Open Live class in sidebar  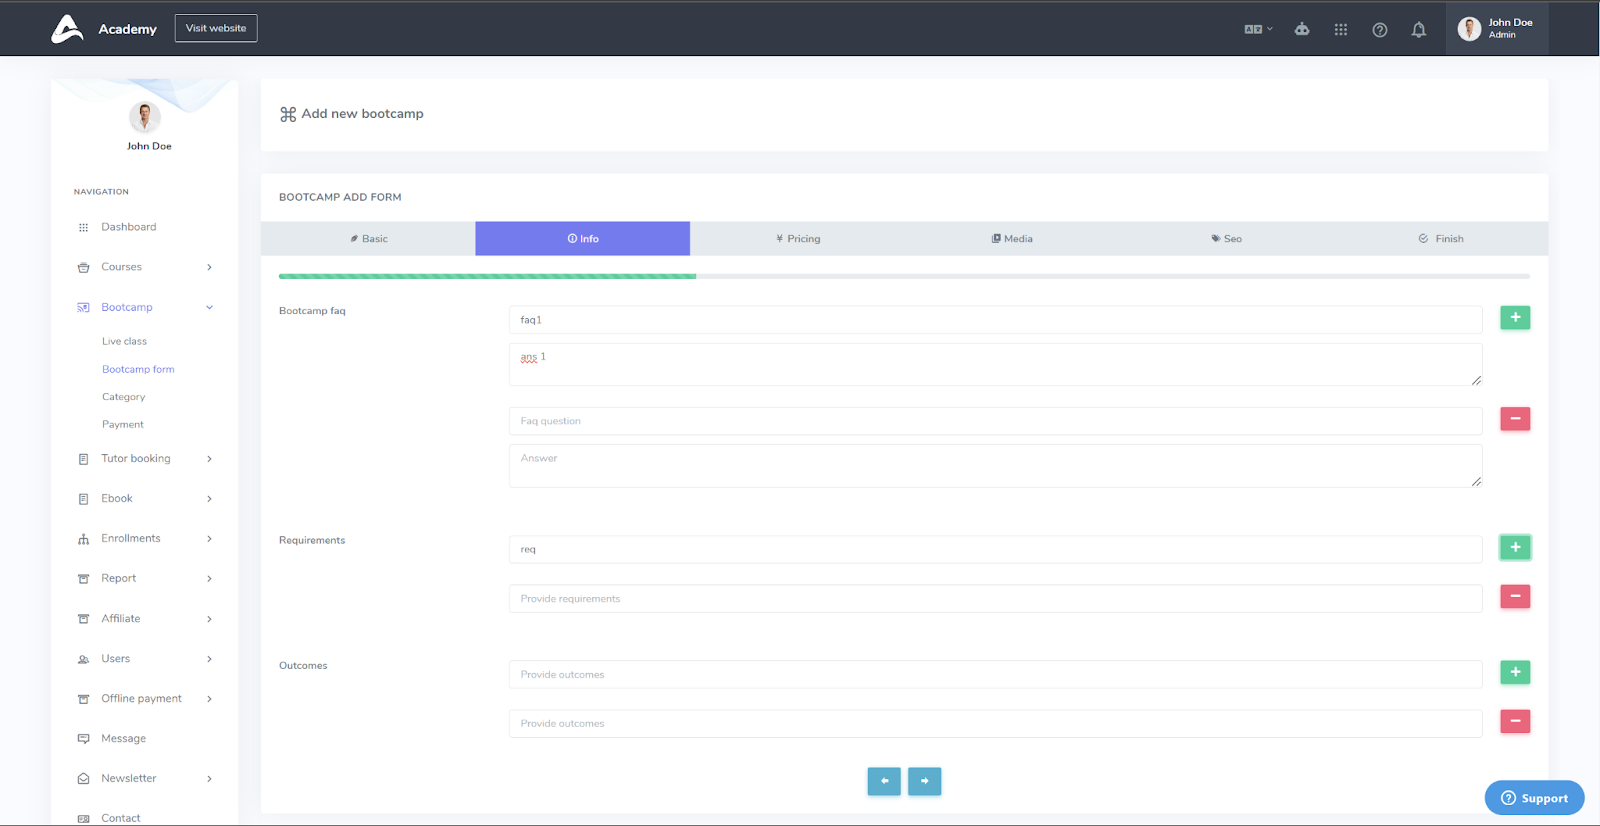pyautogui.click(x=124, y=342)
